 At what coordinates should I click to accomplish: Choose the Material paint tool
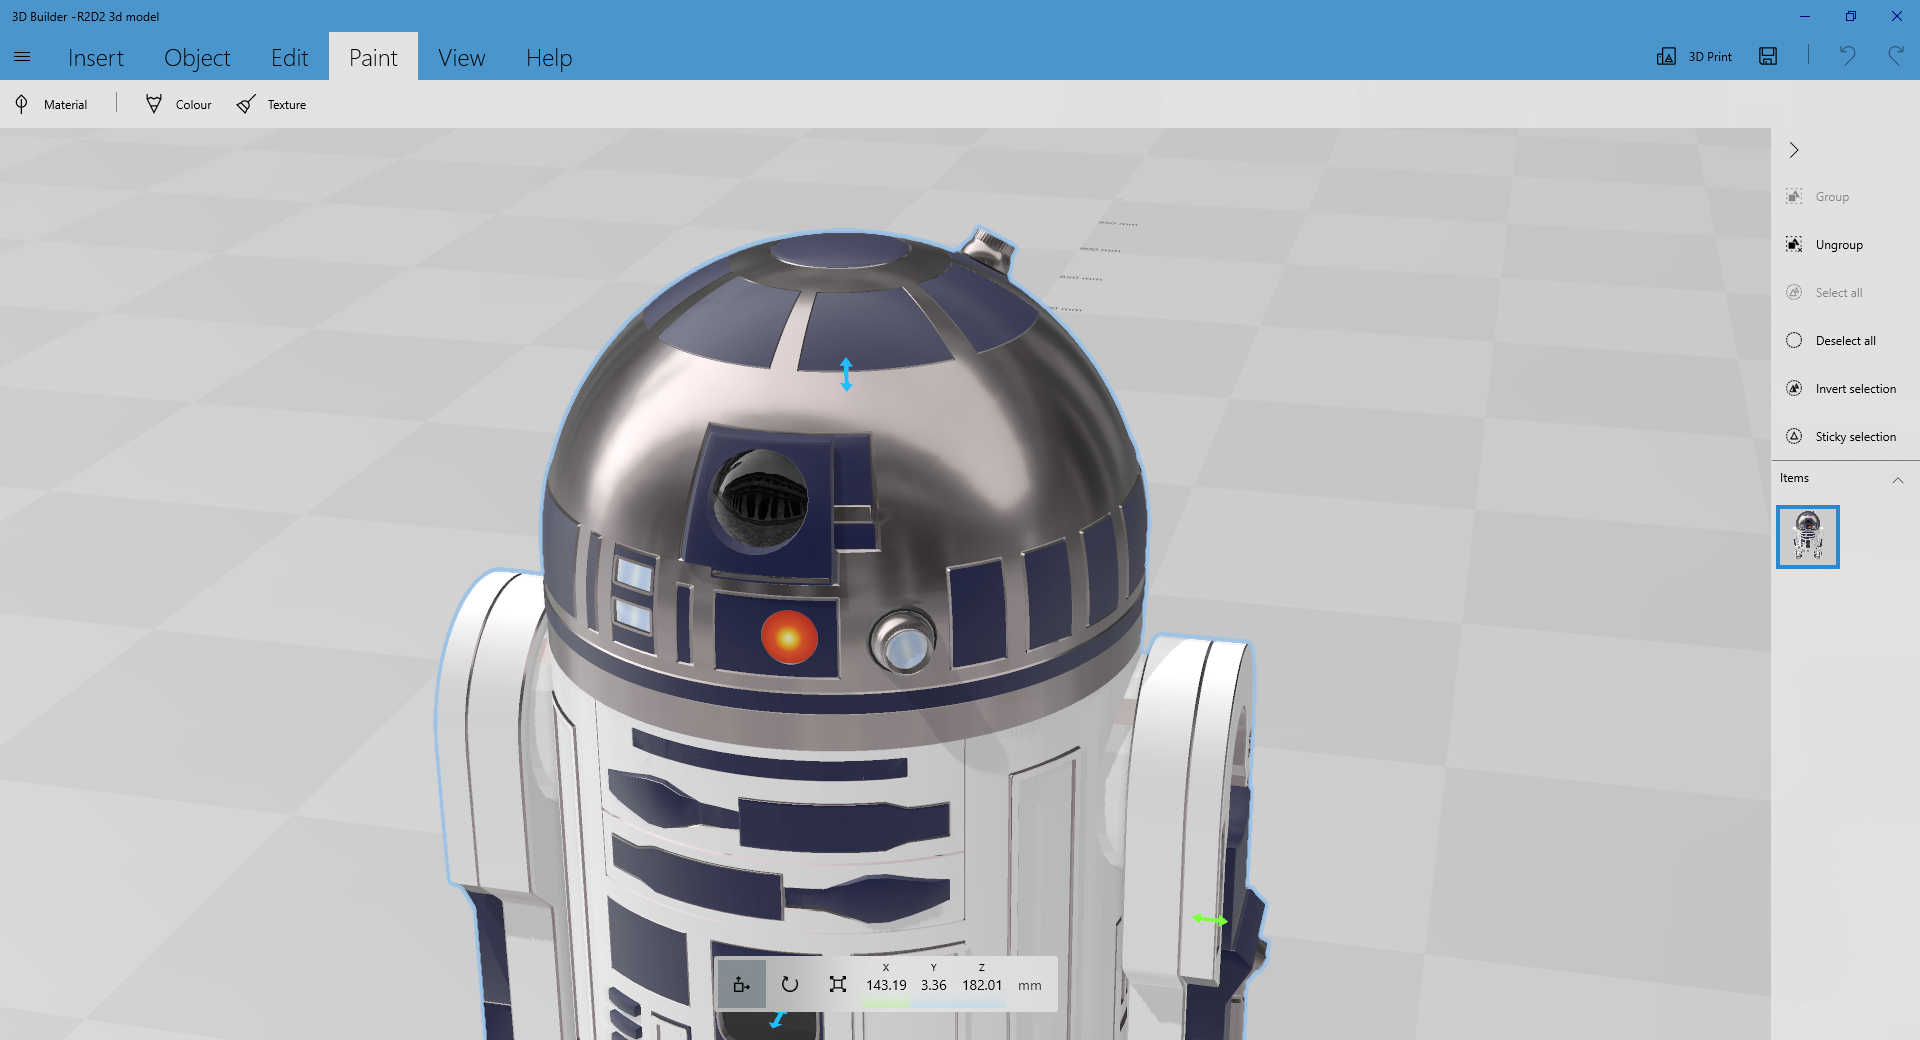tap(51, 104)
